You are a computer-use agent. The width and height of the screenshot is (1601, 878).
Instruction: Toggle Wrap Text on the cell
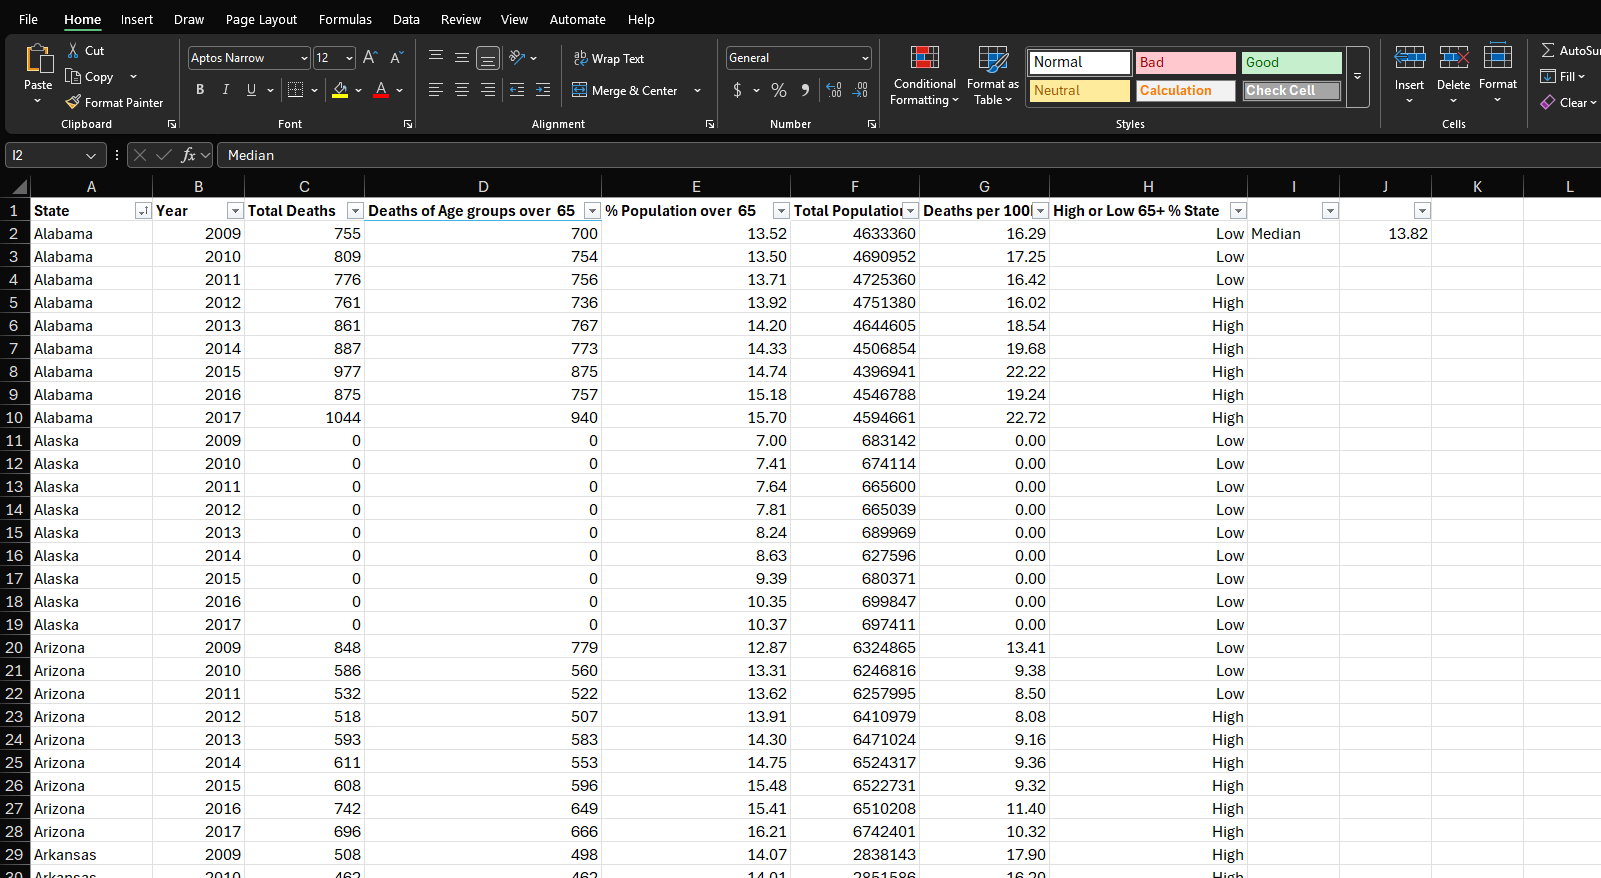(609, 58)
